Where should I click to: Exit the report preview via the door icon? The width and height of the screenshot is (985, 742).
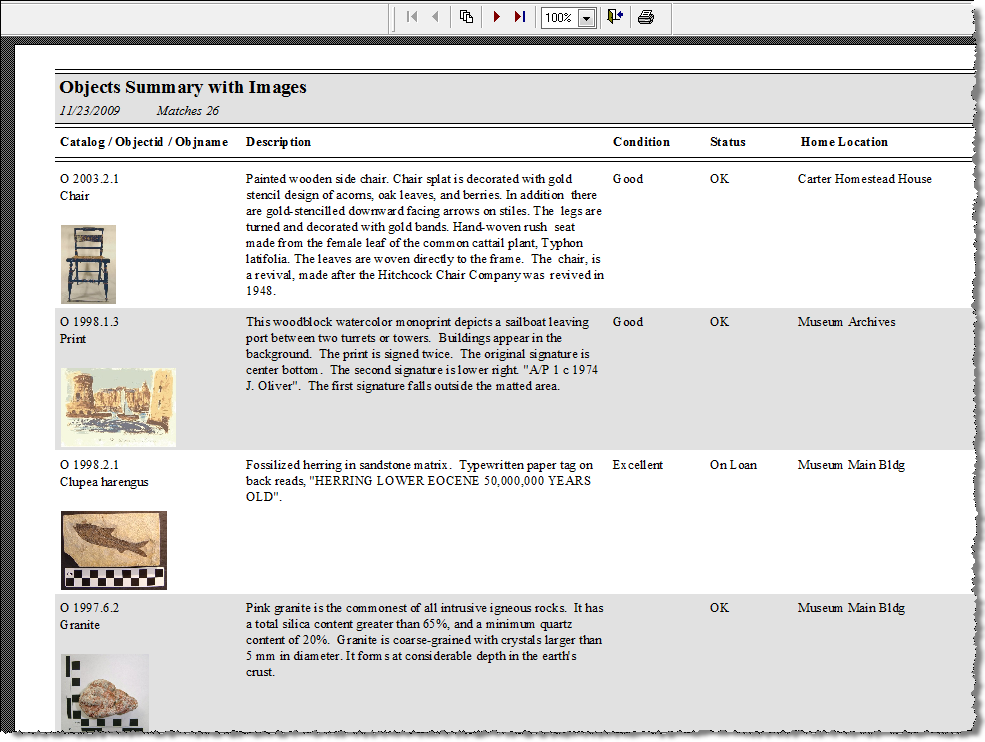615,16
